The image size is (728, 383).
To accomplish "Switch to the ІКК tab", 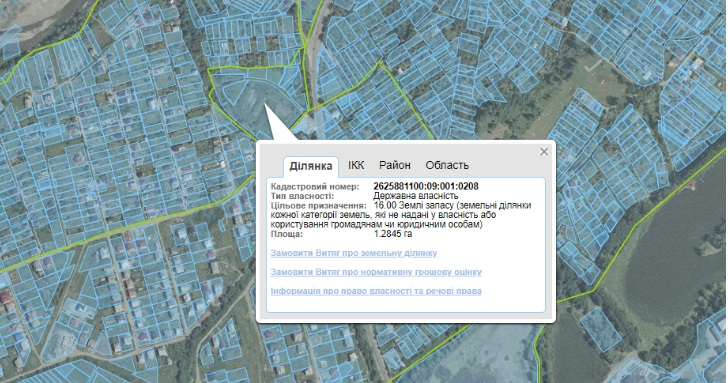I will tap(356, 165).
